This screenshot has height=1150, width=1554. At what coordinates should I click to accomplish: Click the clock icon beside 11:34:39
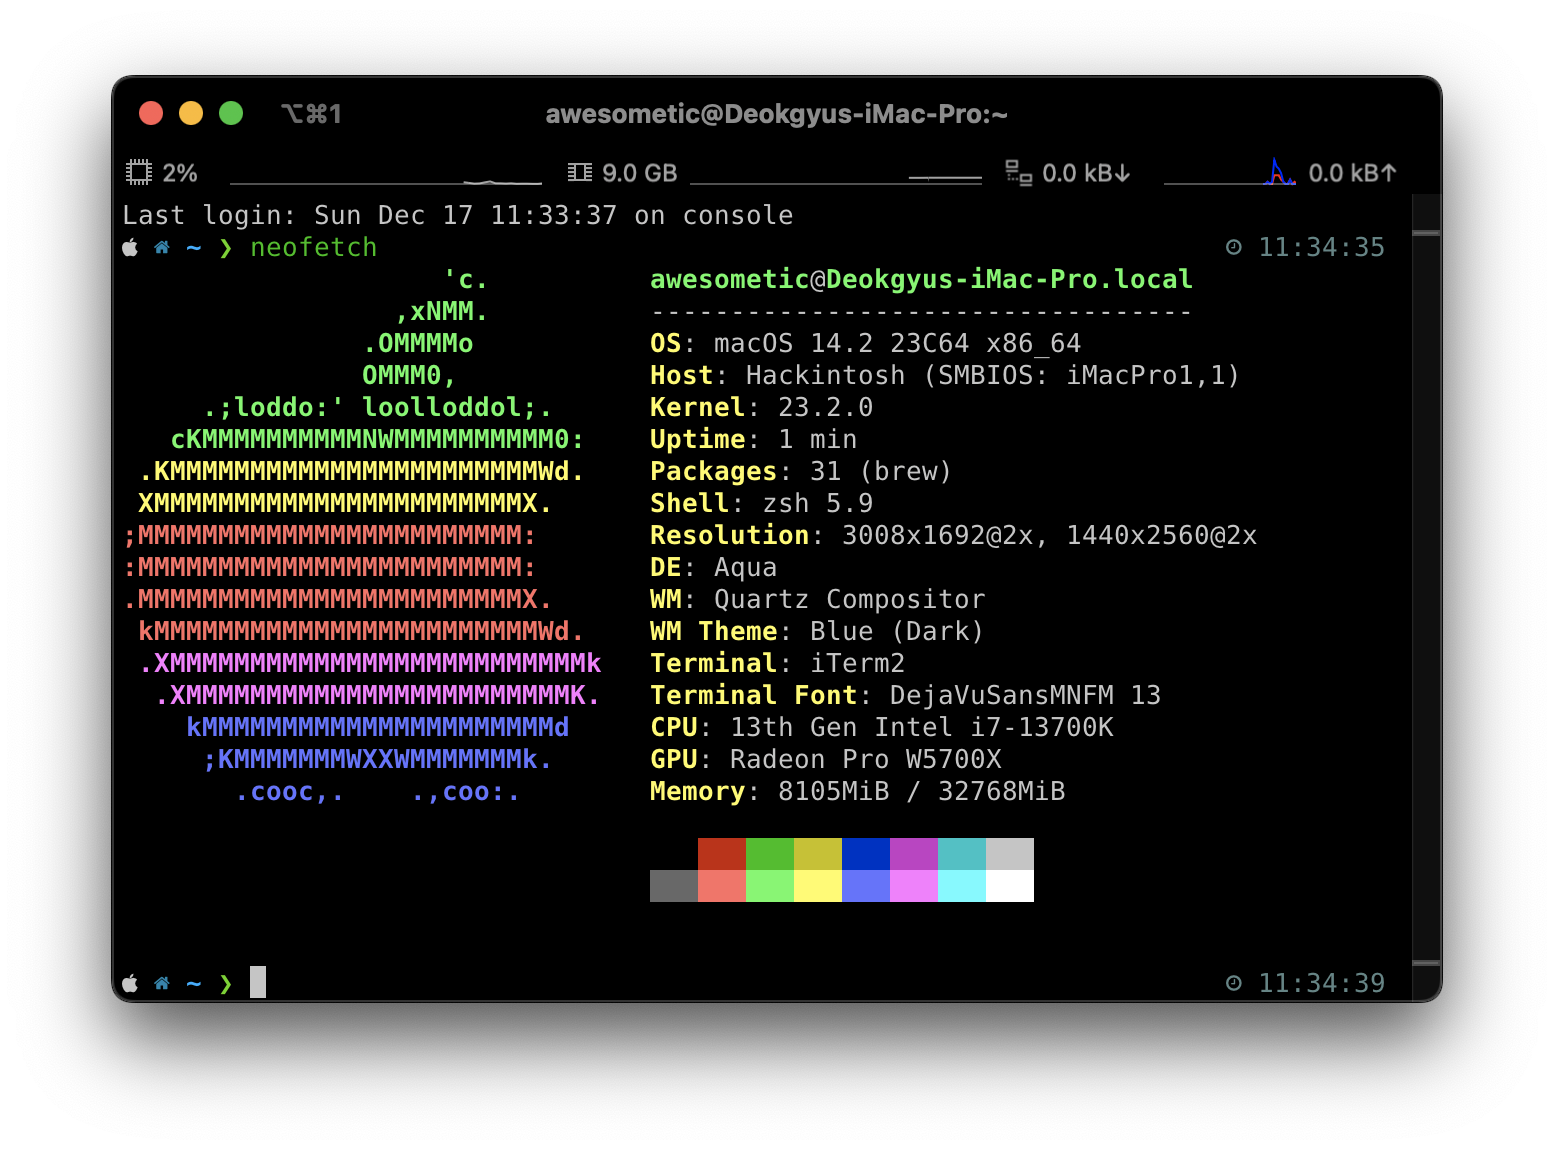[1234, 983]
